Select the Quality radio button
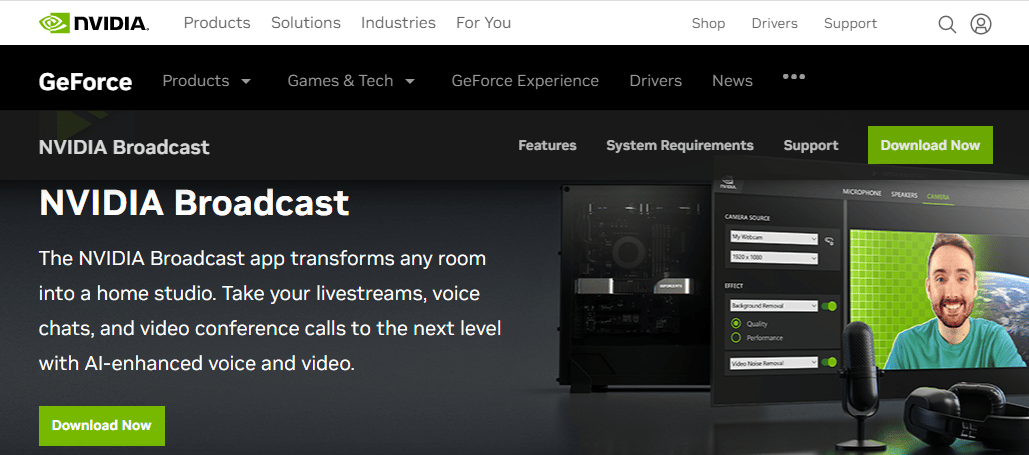Screen dimensions: 1029x455 tap(736, 323)
